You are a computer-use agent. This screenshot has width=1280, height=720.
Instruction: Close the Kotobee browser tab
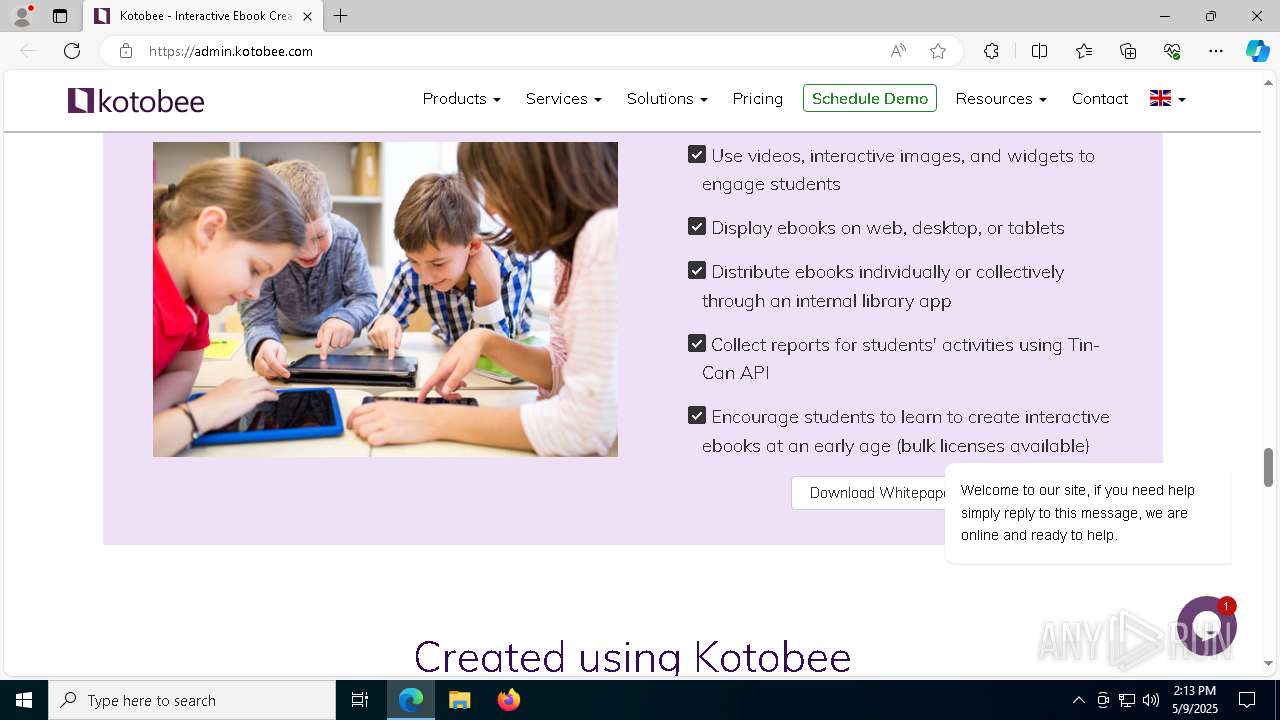(x=307, y=16)
